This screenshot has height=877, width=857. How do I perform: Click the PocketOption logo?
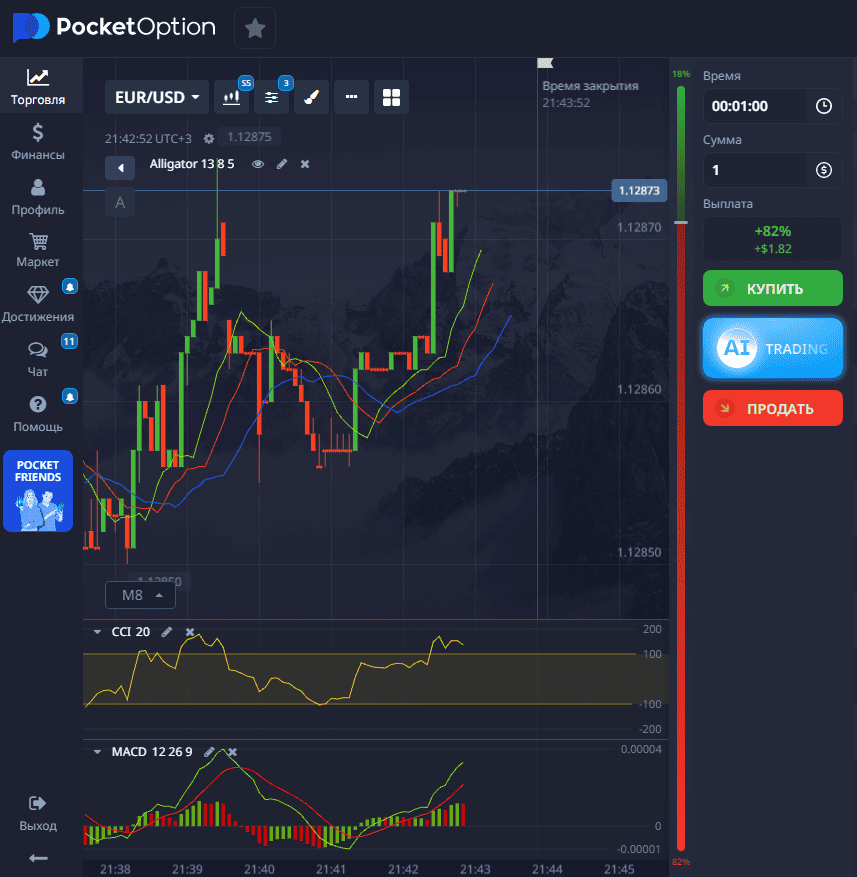(114, 27)
